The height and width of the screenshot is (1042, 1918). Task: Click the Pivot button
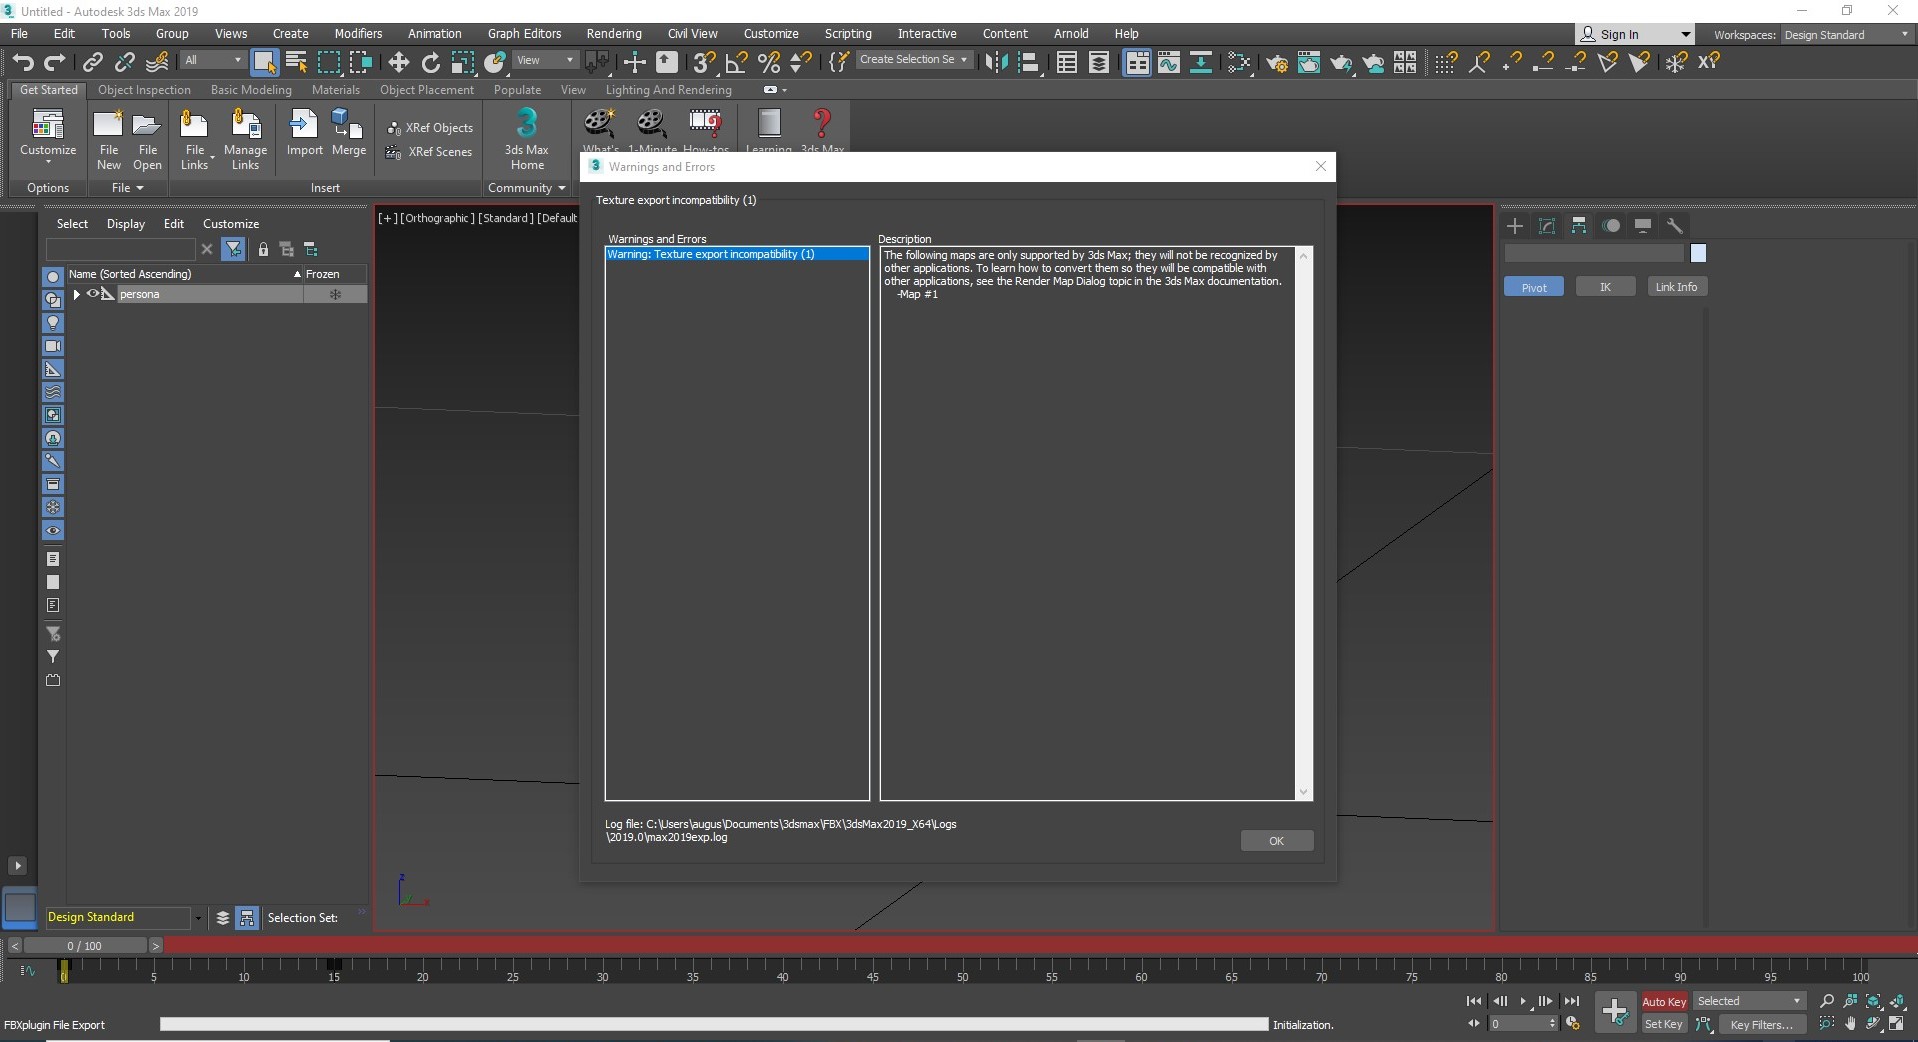[x=1533, y=287]
